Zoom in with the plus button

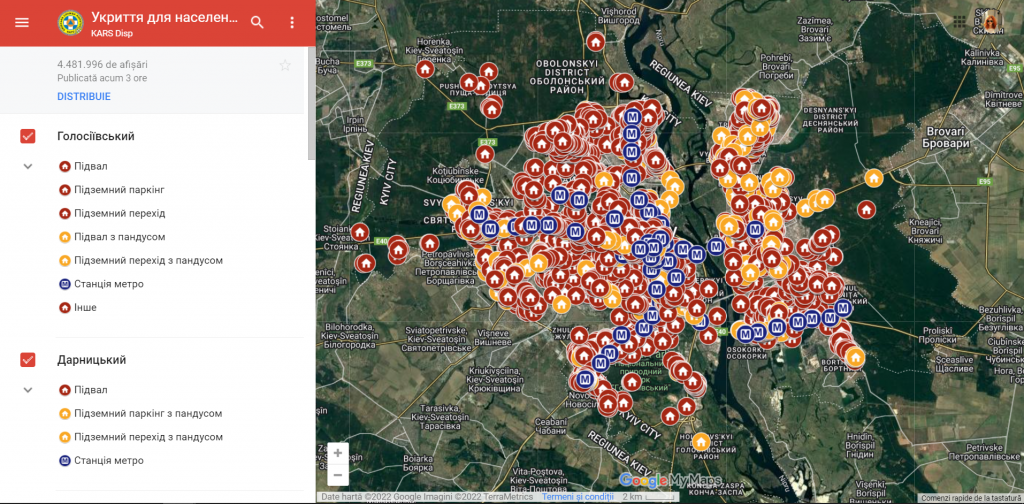[338, 453]
